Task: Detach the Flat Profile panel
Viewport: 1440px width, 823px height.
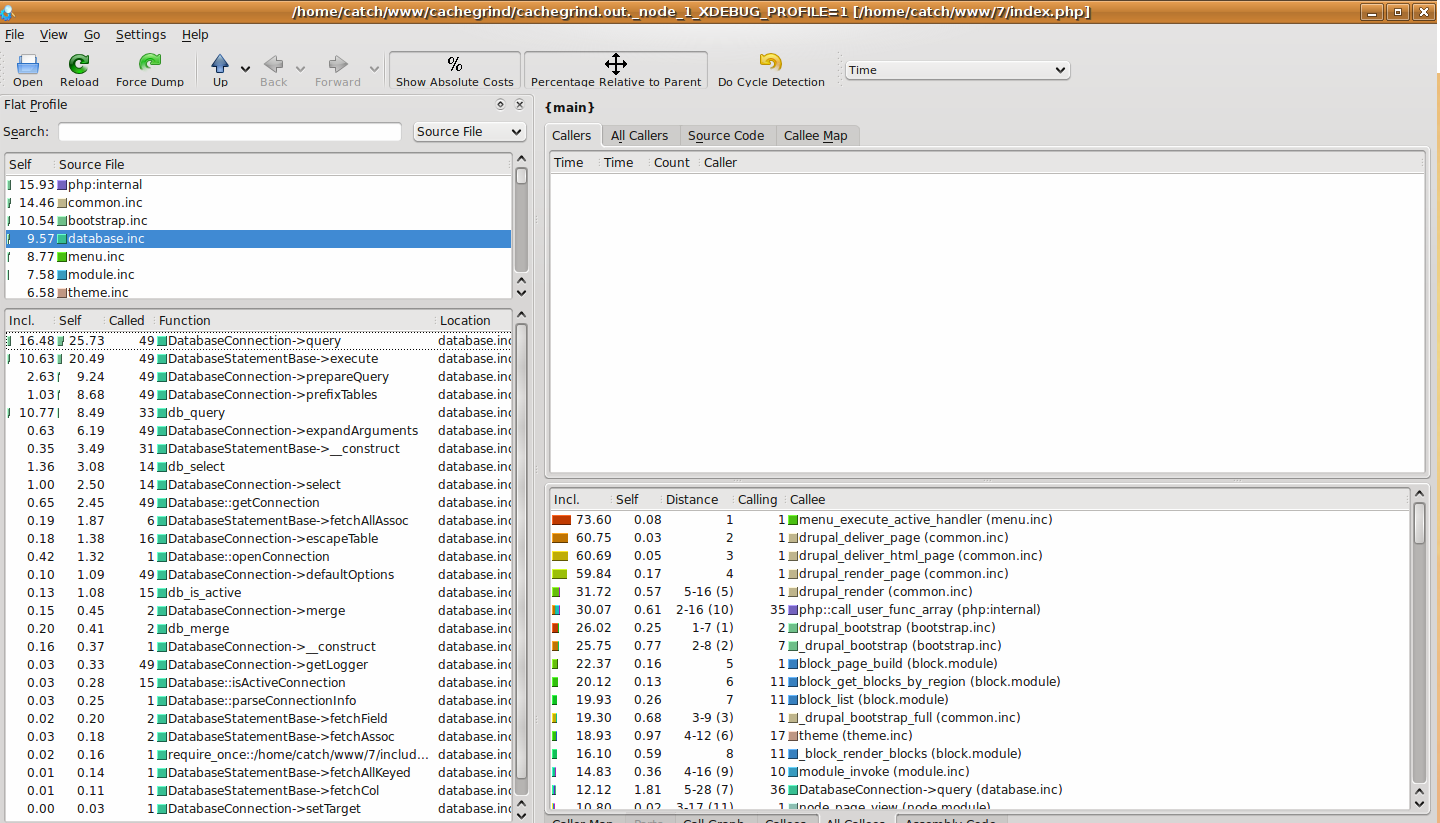Action: tap(501, 105)
